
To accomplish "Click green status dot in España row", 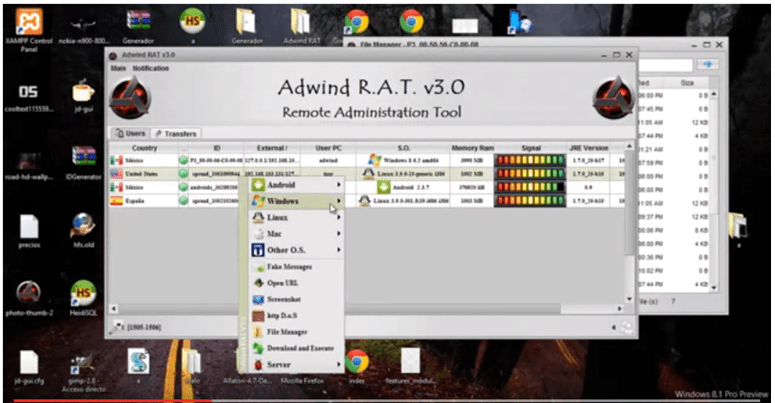I will coord(183,201).
